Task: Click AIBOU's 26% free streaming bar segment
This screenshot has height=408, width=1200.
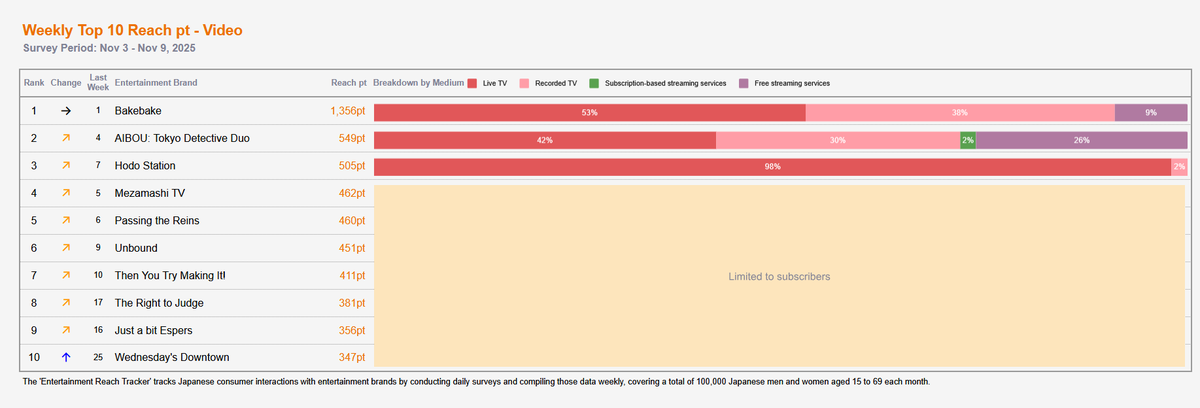Action: coord(1082,140)
